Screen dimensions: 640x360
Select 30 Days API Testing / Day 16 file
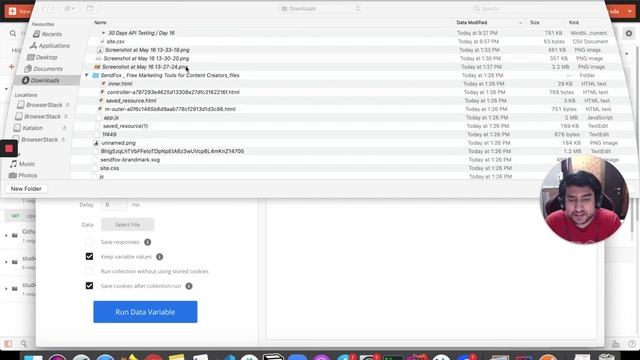pos(141,33)
